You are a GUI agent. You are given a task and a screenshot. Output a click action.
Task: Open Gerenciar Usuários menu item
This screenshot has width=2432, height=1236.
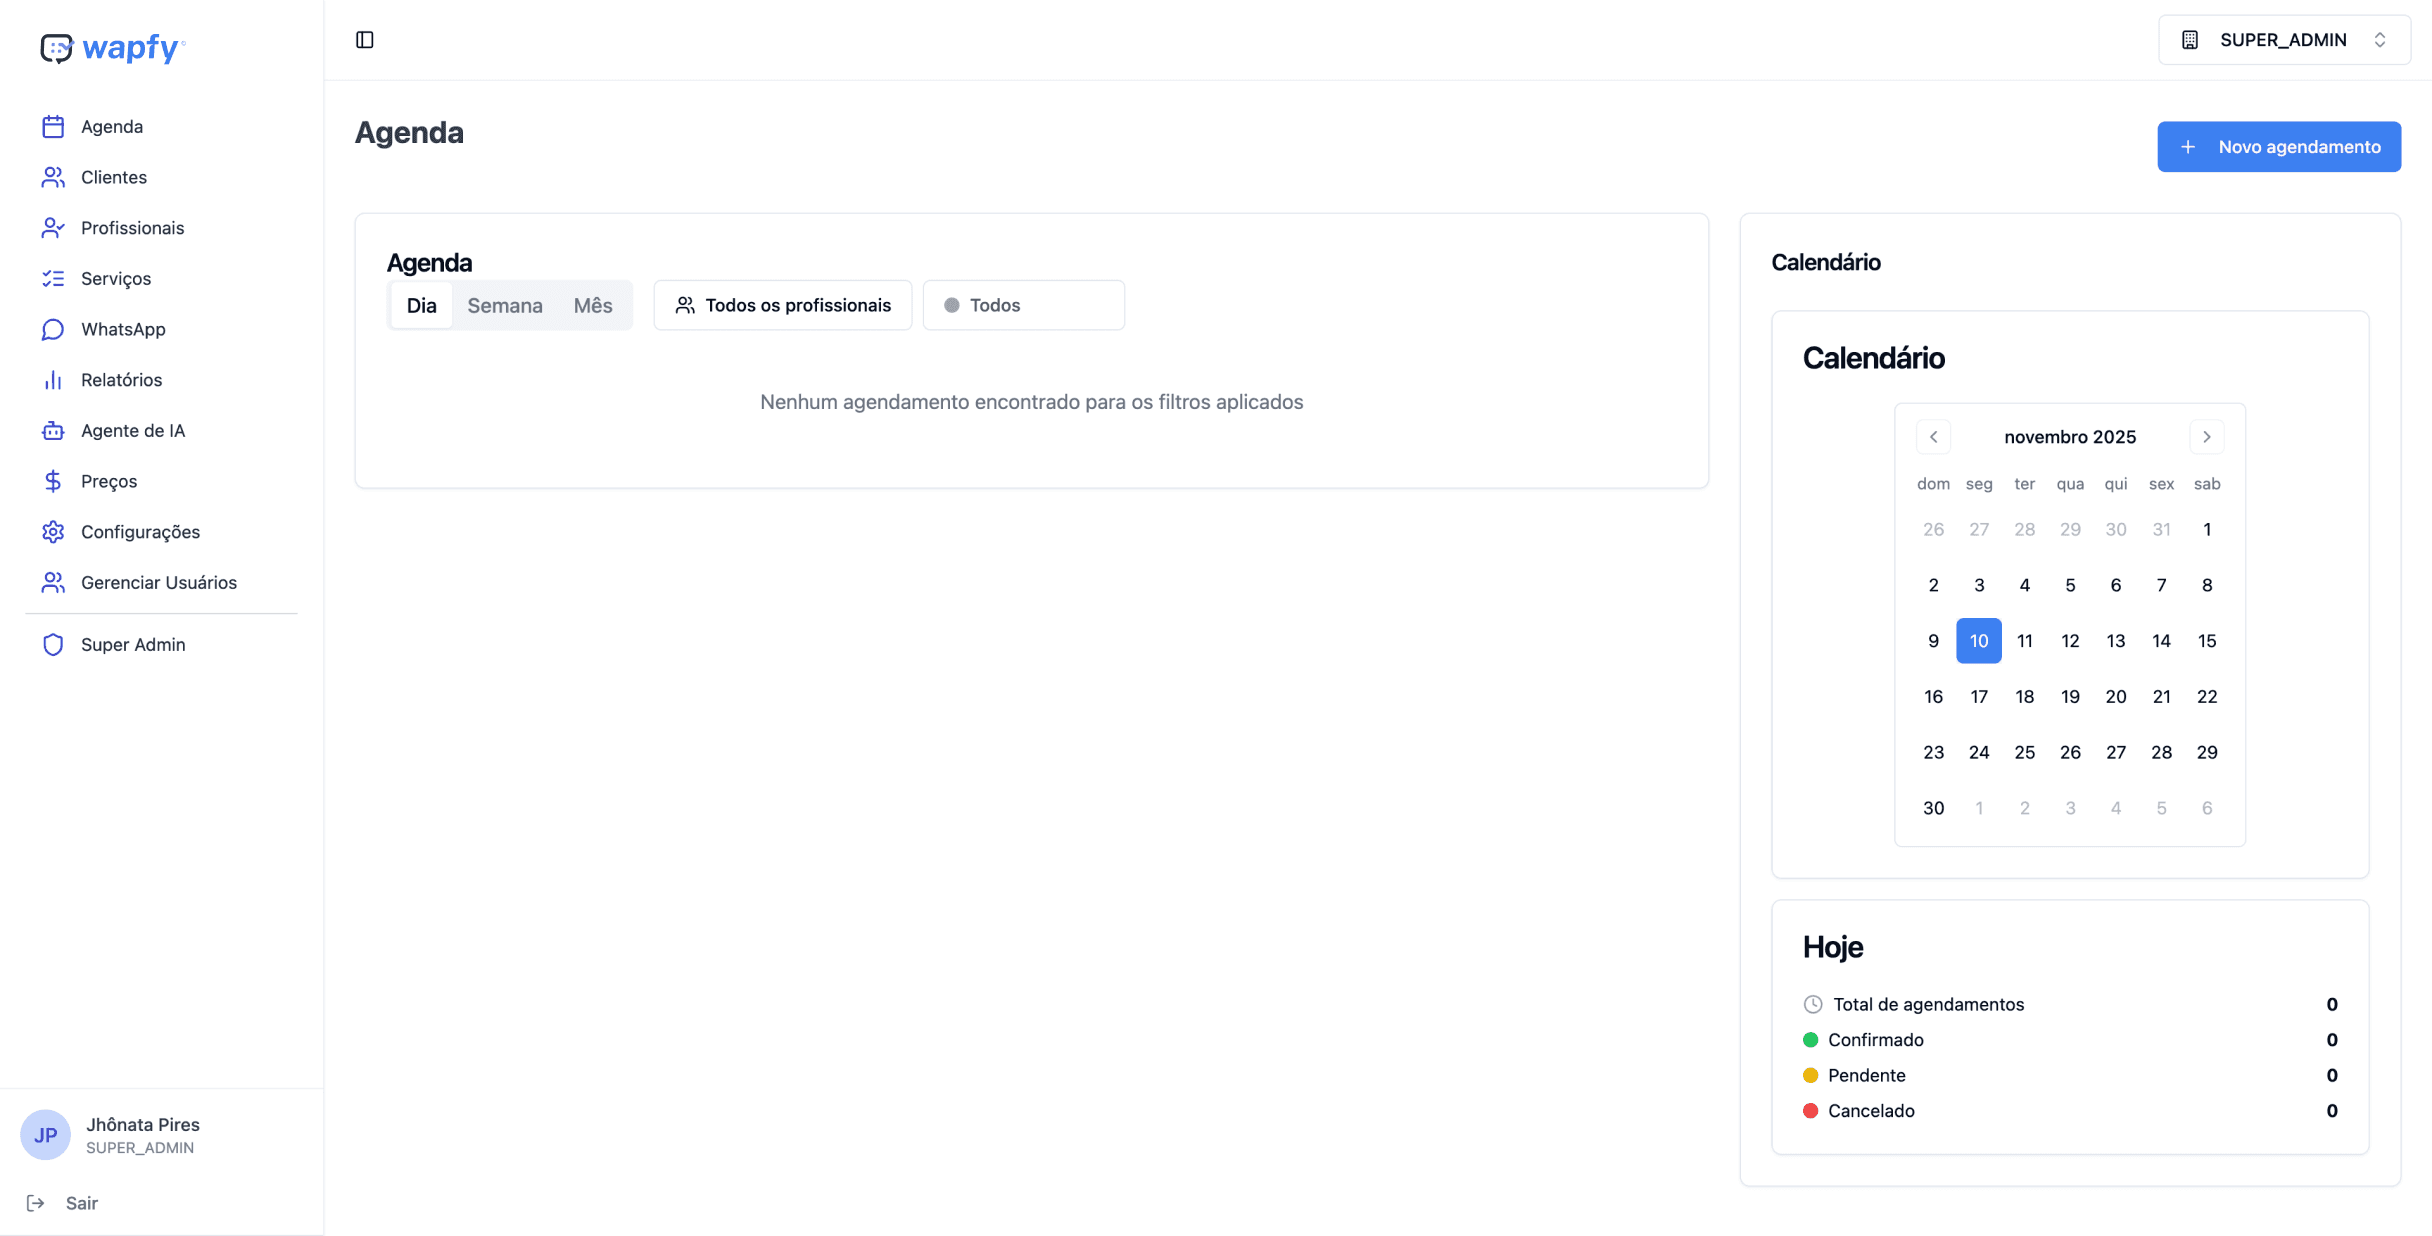coord(158,583)
